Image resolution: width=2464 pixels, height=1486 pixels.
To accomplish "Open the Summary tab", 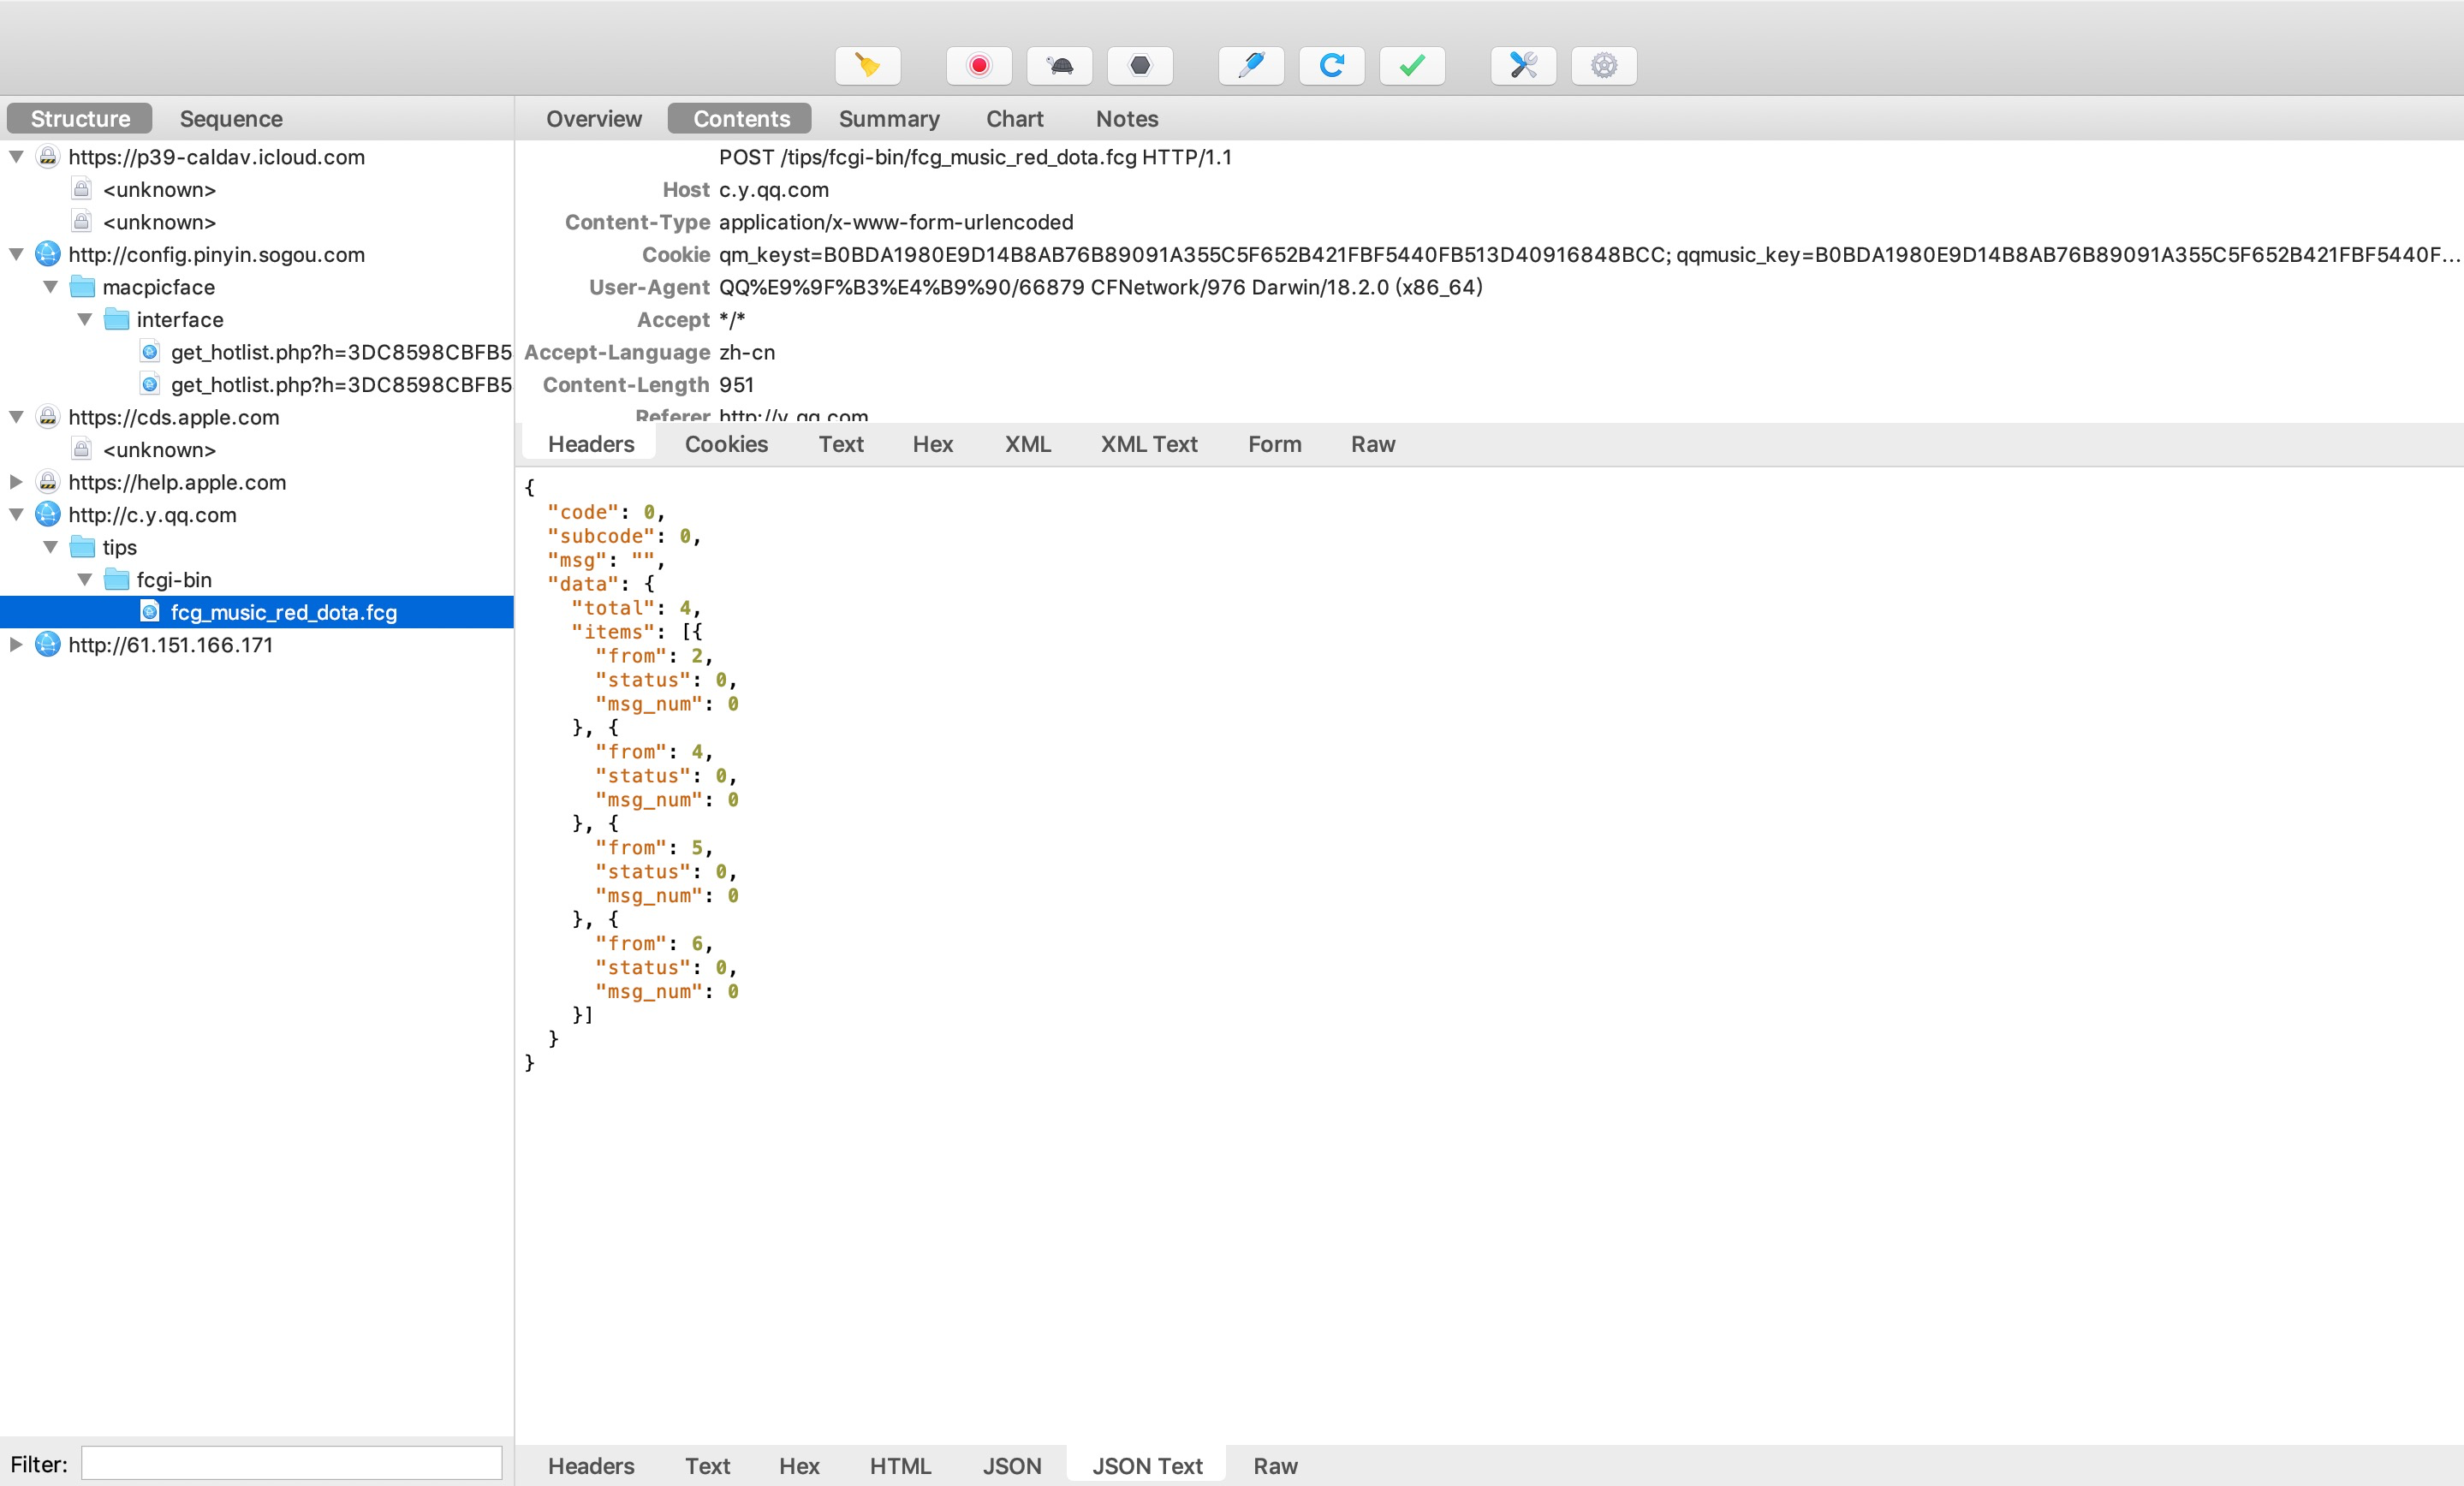I will tap(888, 119).
